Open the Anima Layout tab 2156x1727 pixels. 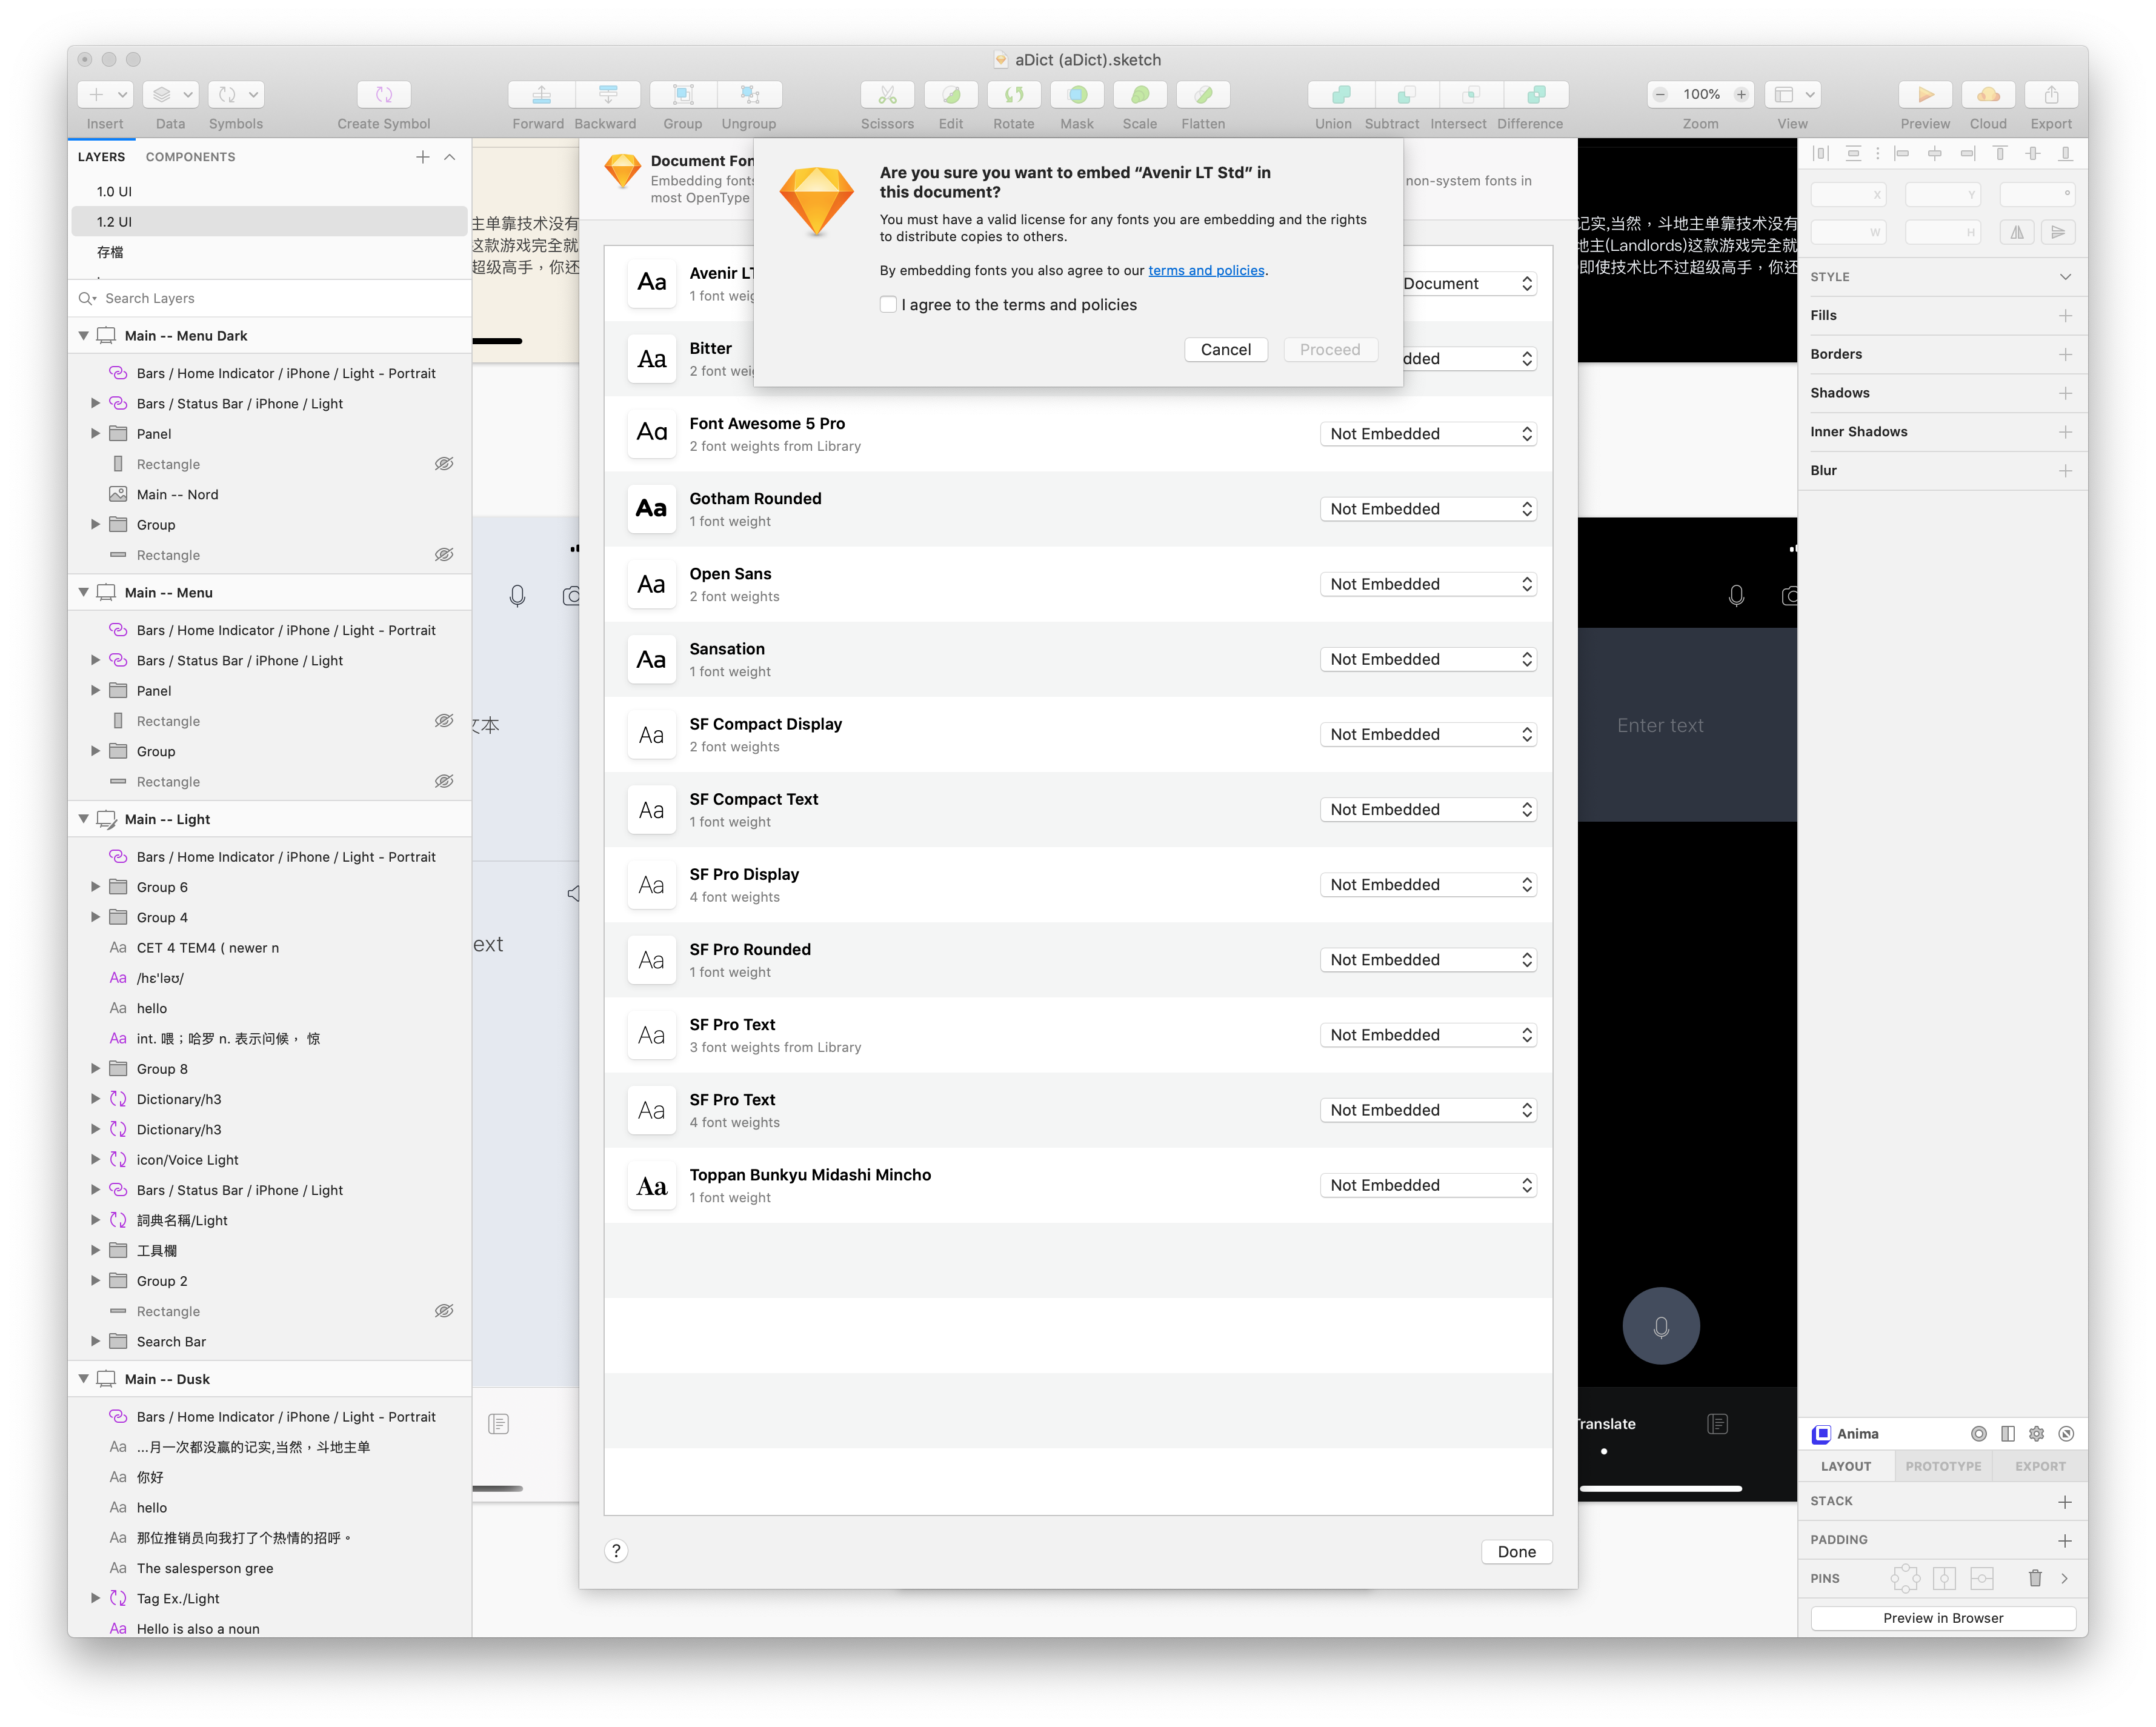(x=1846, y=1466)
